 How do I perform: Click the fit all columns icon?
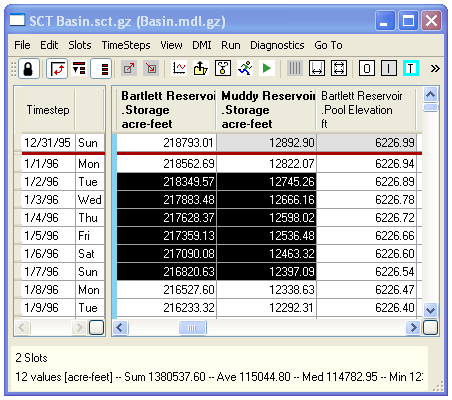[x=339, y=69]
